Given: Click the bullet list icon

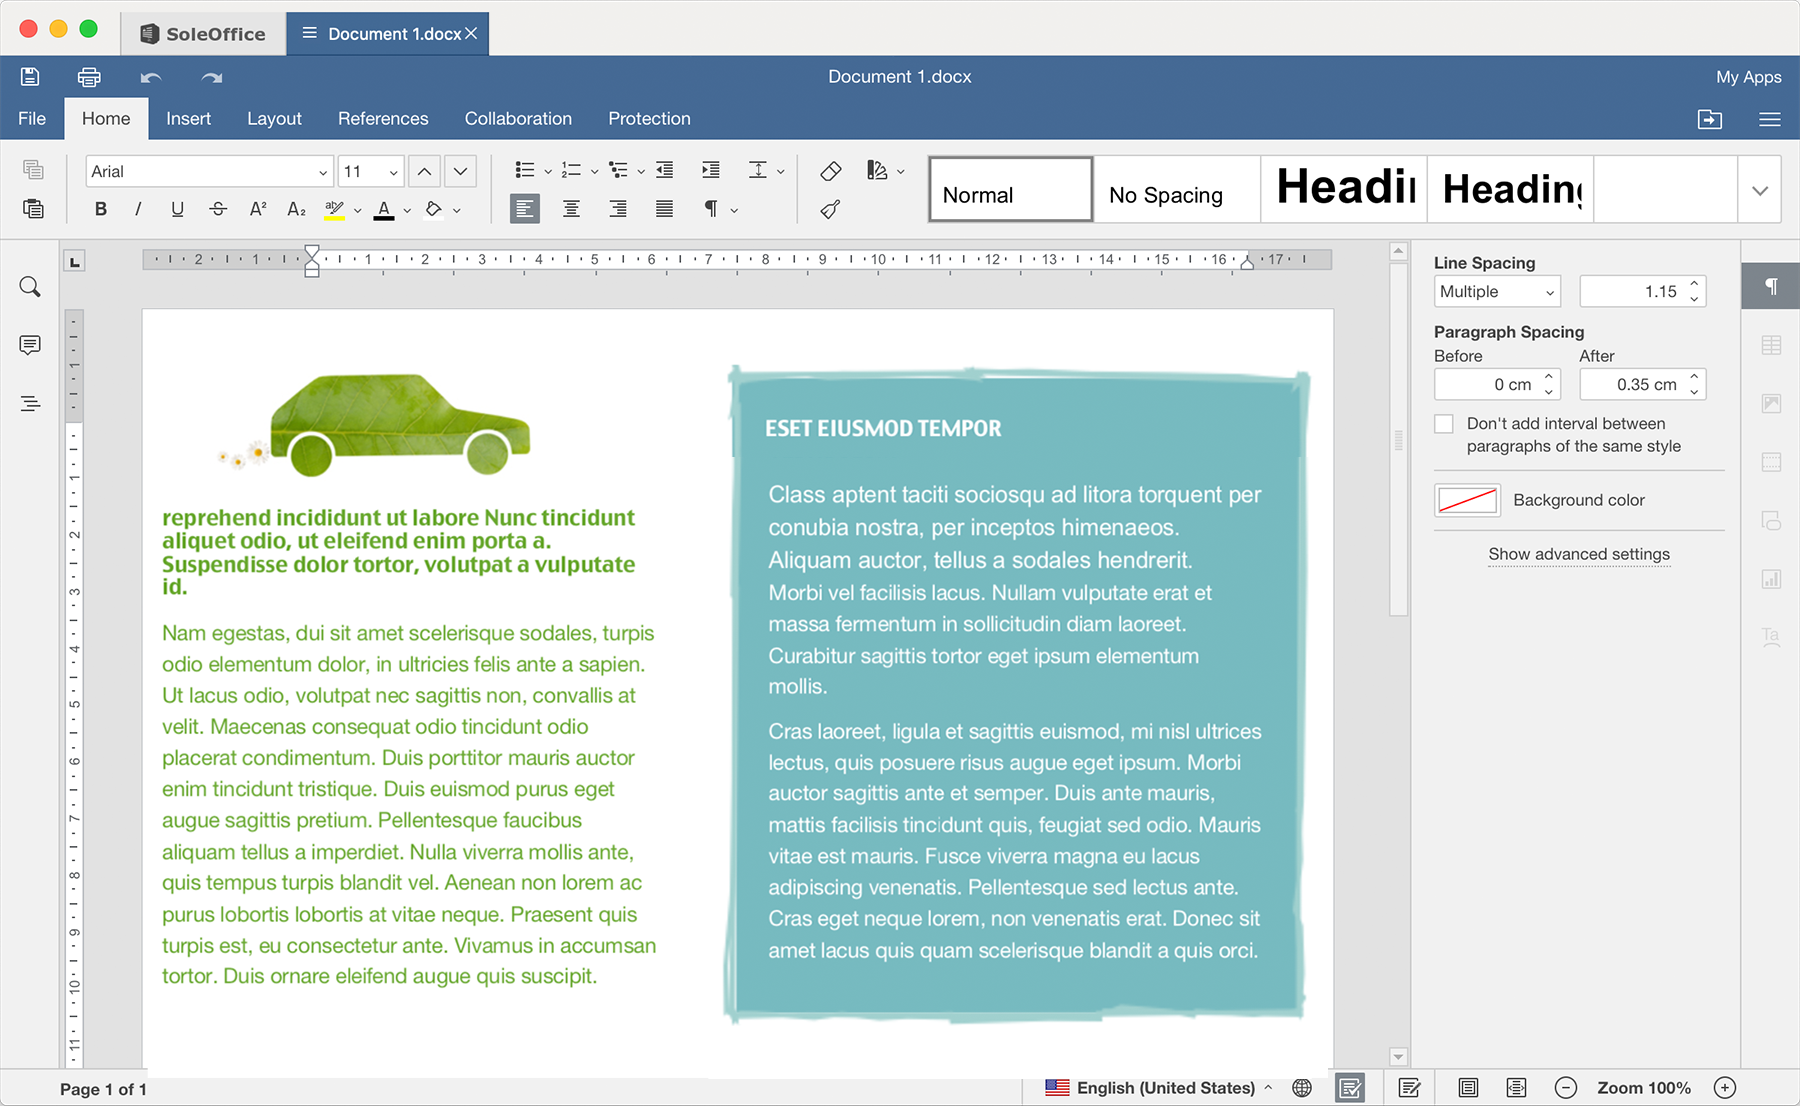Looking at the screenshot, I should click(524, 170).
